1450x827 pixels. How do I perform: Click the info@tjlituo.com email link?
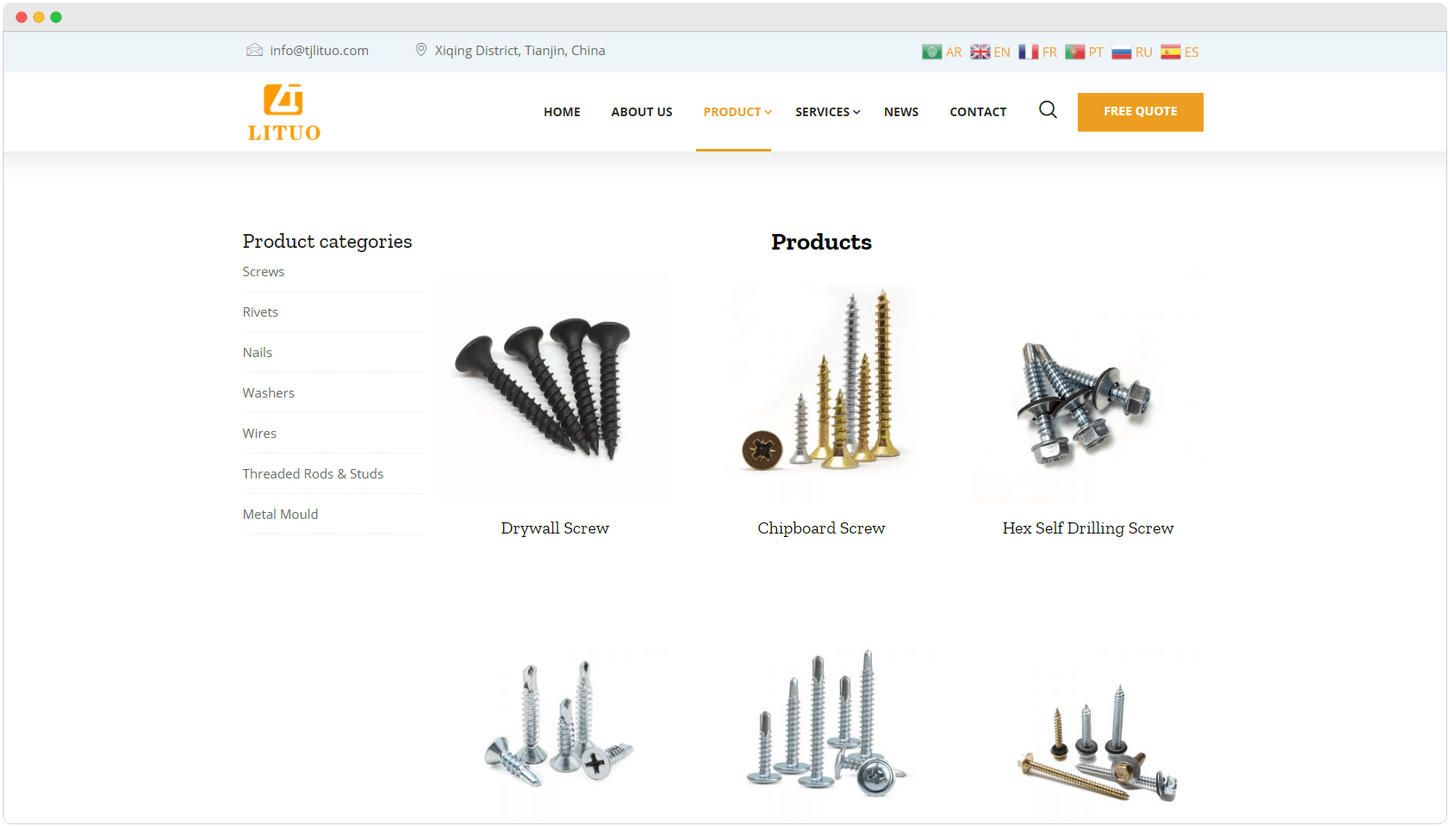click(x=319, y=50)
